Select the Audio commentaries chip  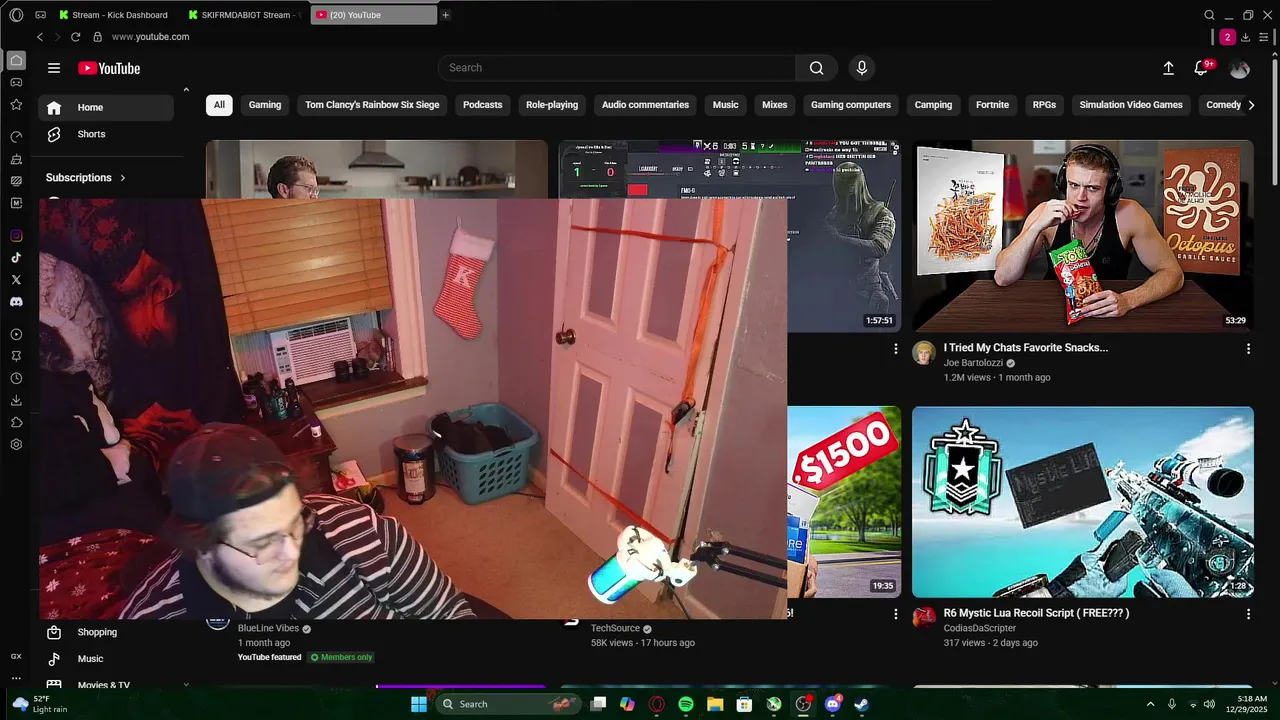(645, 105)
